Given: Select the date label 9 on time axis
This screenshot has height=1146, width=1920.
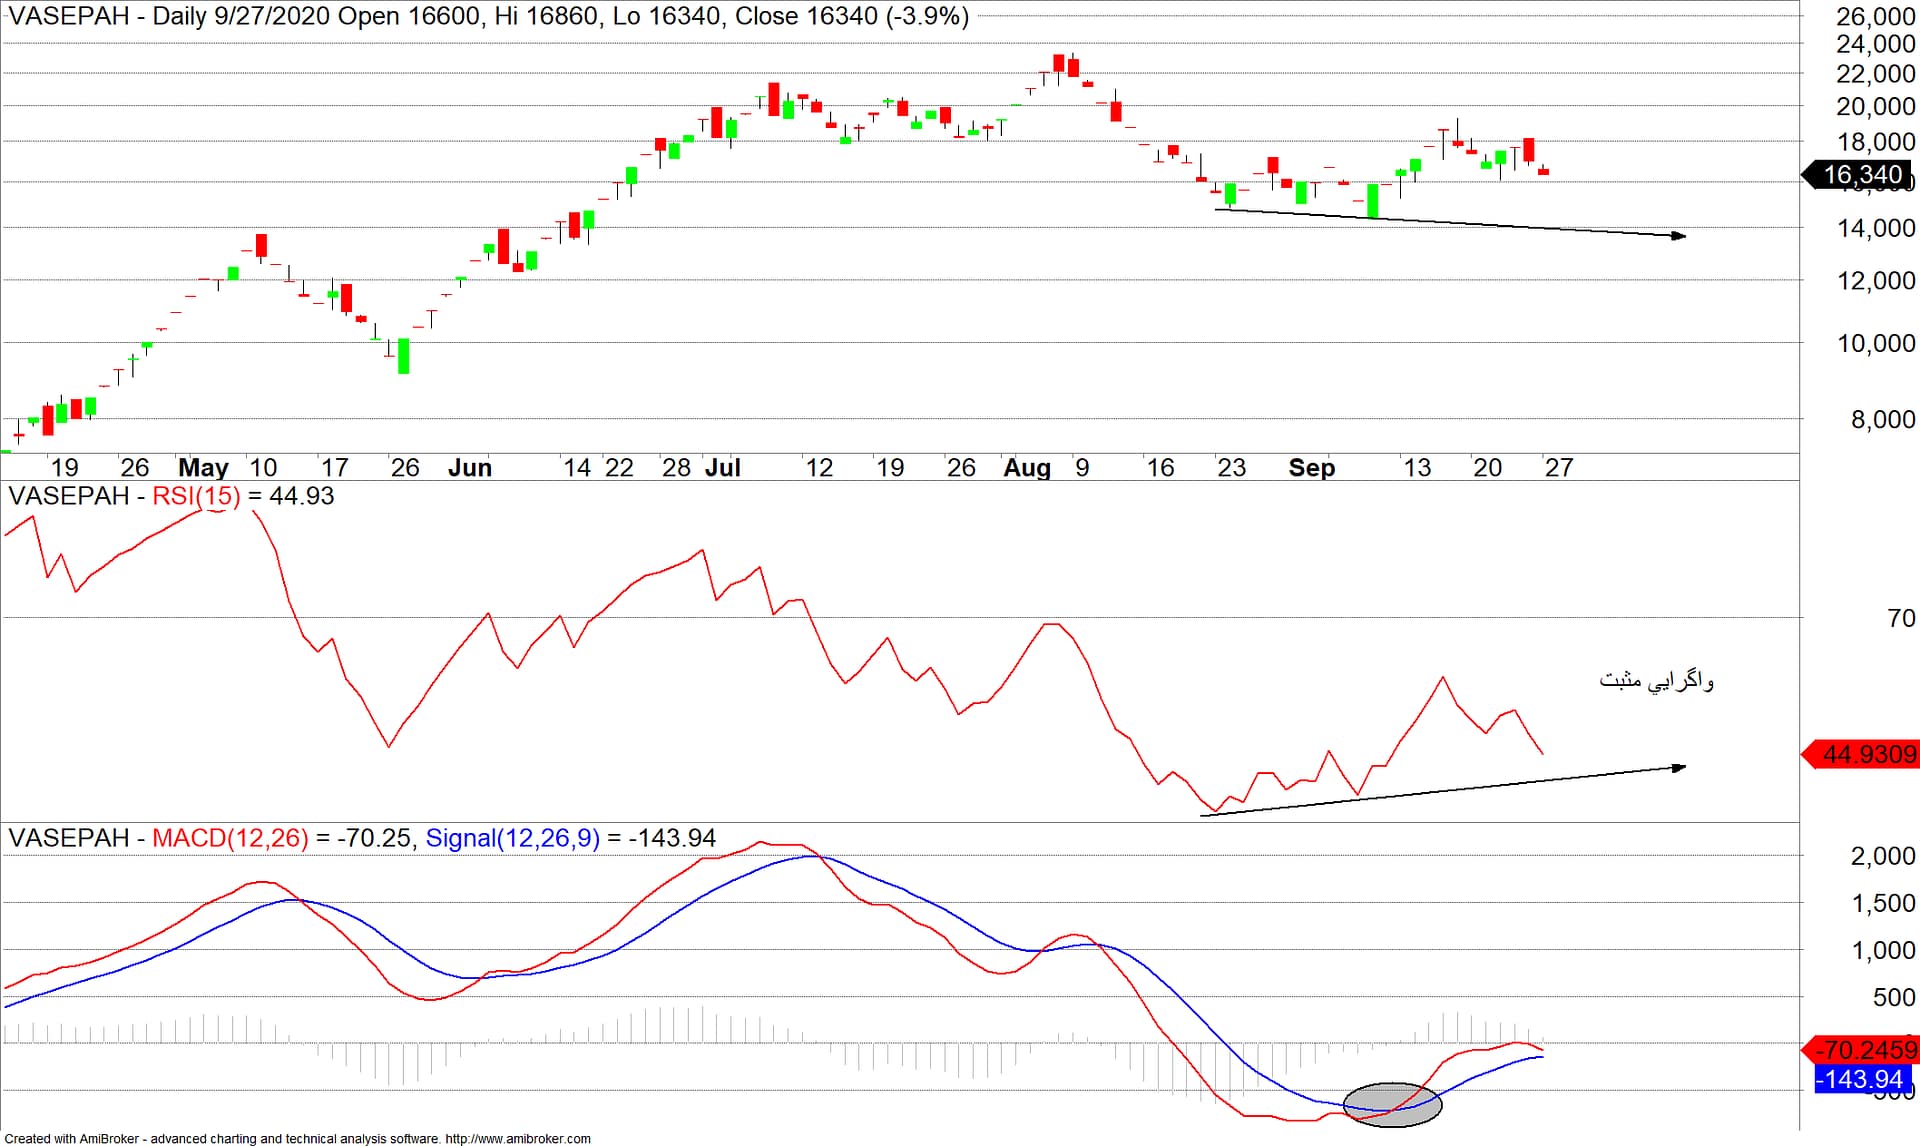Looking at the screenshot, I should click(x=1082, y=468).
